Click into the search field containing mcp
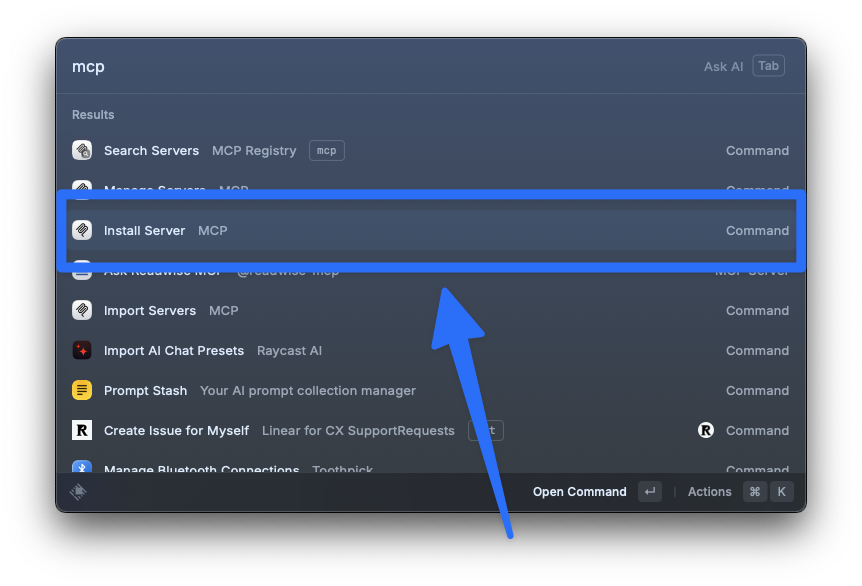The image size is (862, 586). tap(379, 67)
